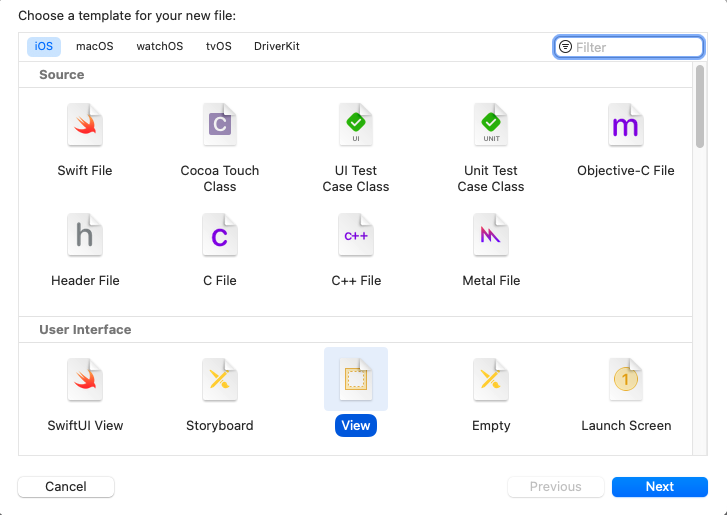This screenshot has height=515, width=727.
Task: Click the "UI Test Case Class" label
Action: [x=356, y=178]
